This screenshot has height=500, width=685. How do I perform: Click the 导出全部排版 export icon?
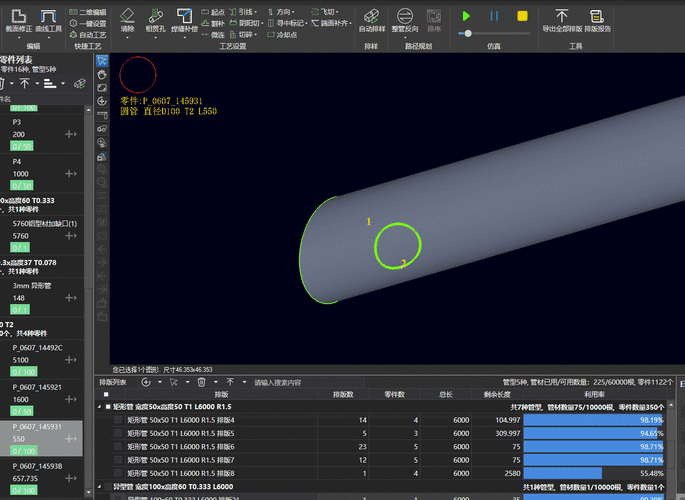point(562,17)
